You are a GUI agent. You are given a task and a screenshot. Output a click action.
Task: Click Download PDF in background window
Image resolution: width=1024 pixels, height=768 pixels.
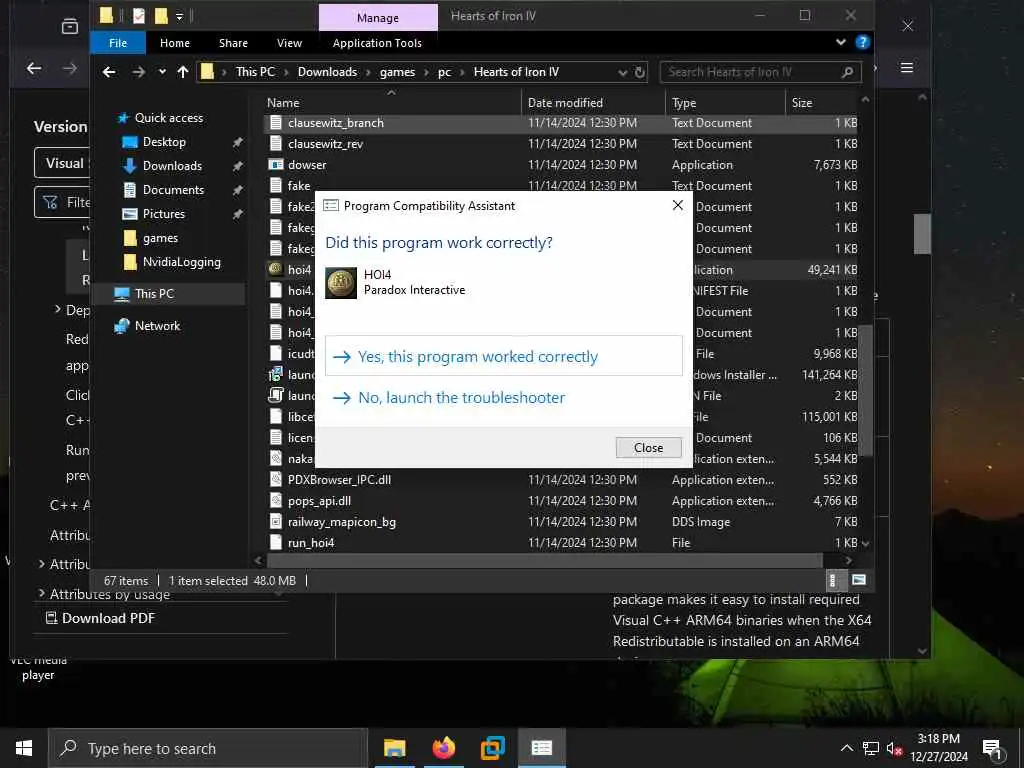(101, 618)
